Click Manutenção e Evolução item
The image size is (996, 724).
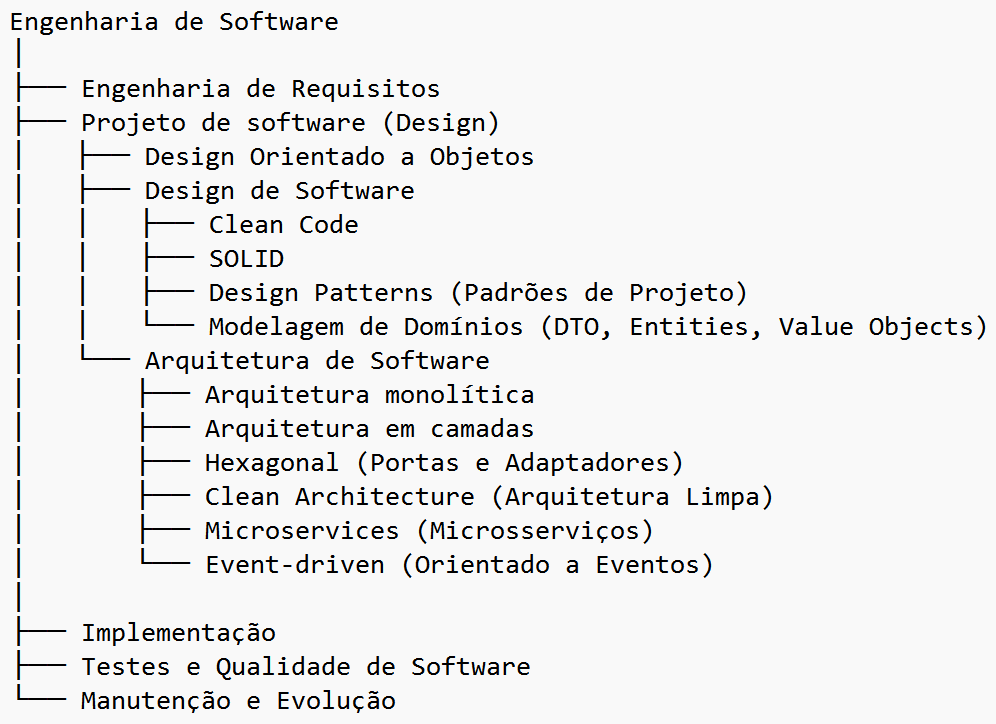click(x=238, y=701)
